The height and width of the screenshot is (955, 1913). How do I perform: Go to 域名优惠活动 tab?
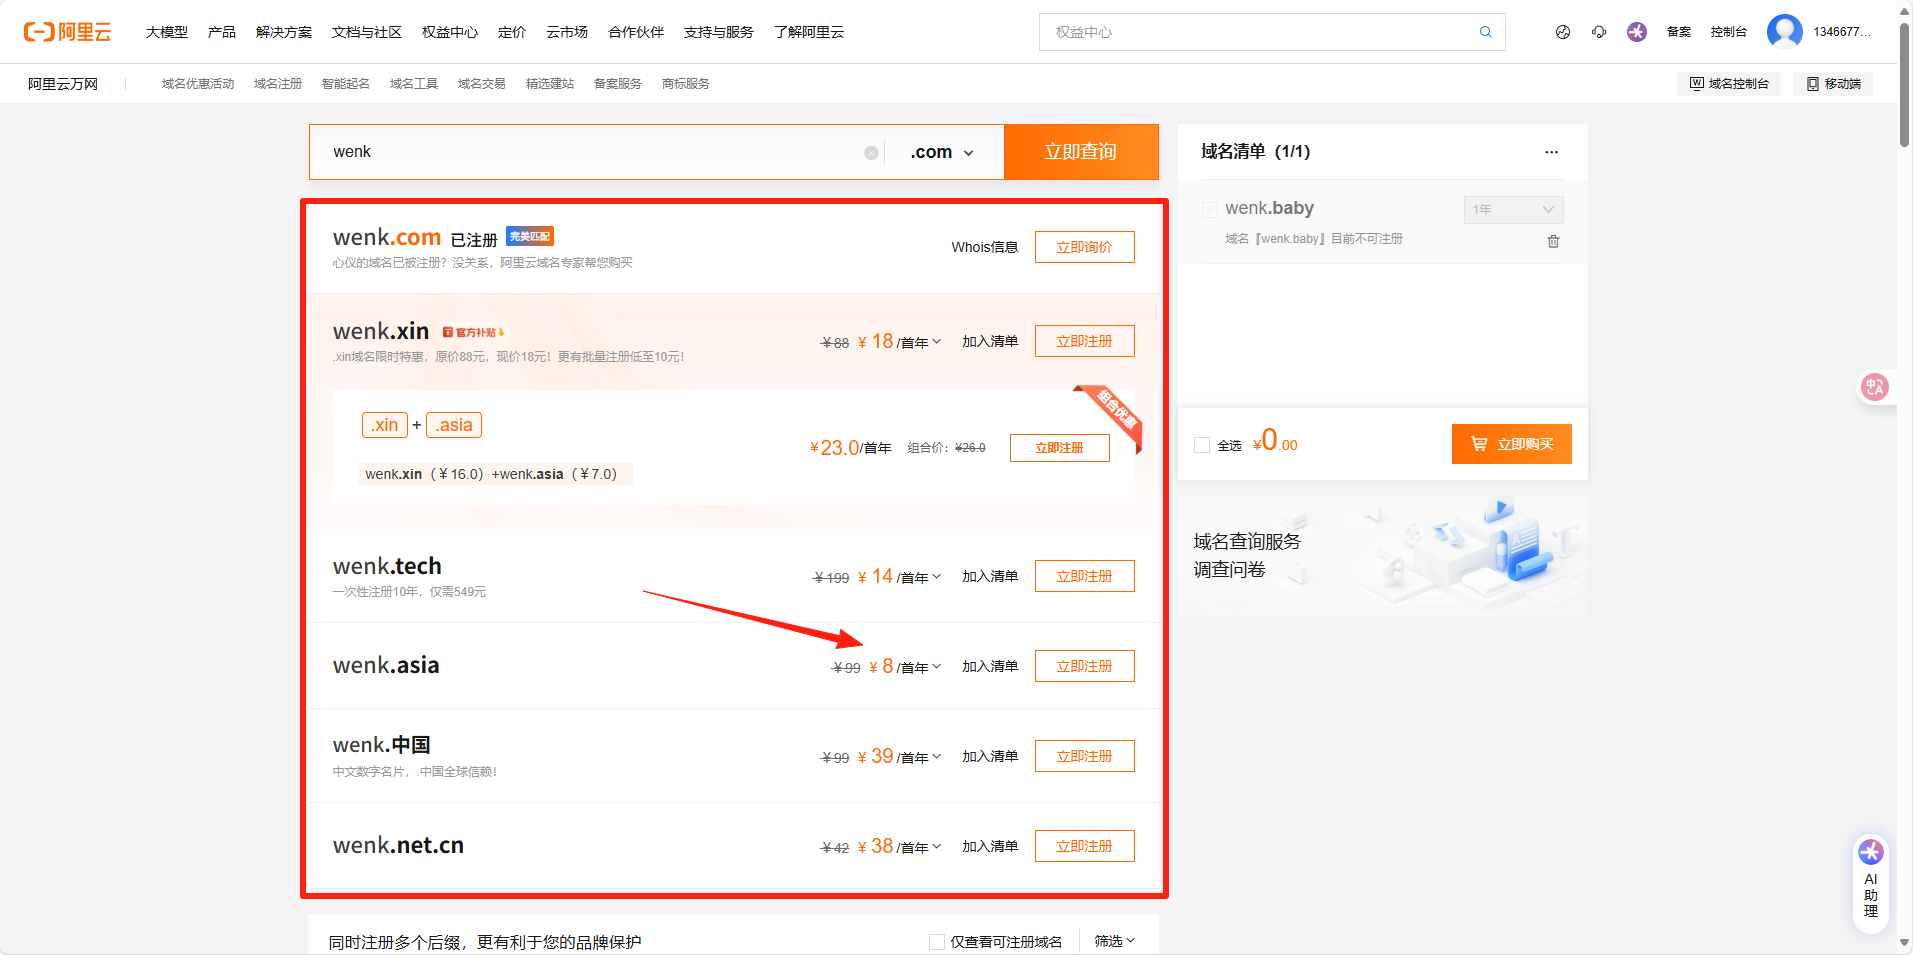tap(198, 84)
